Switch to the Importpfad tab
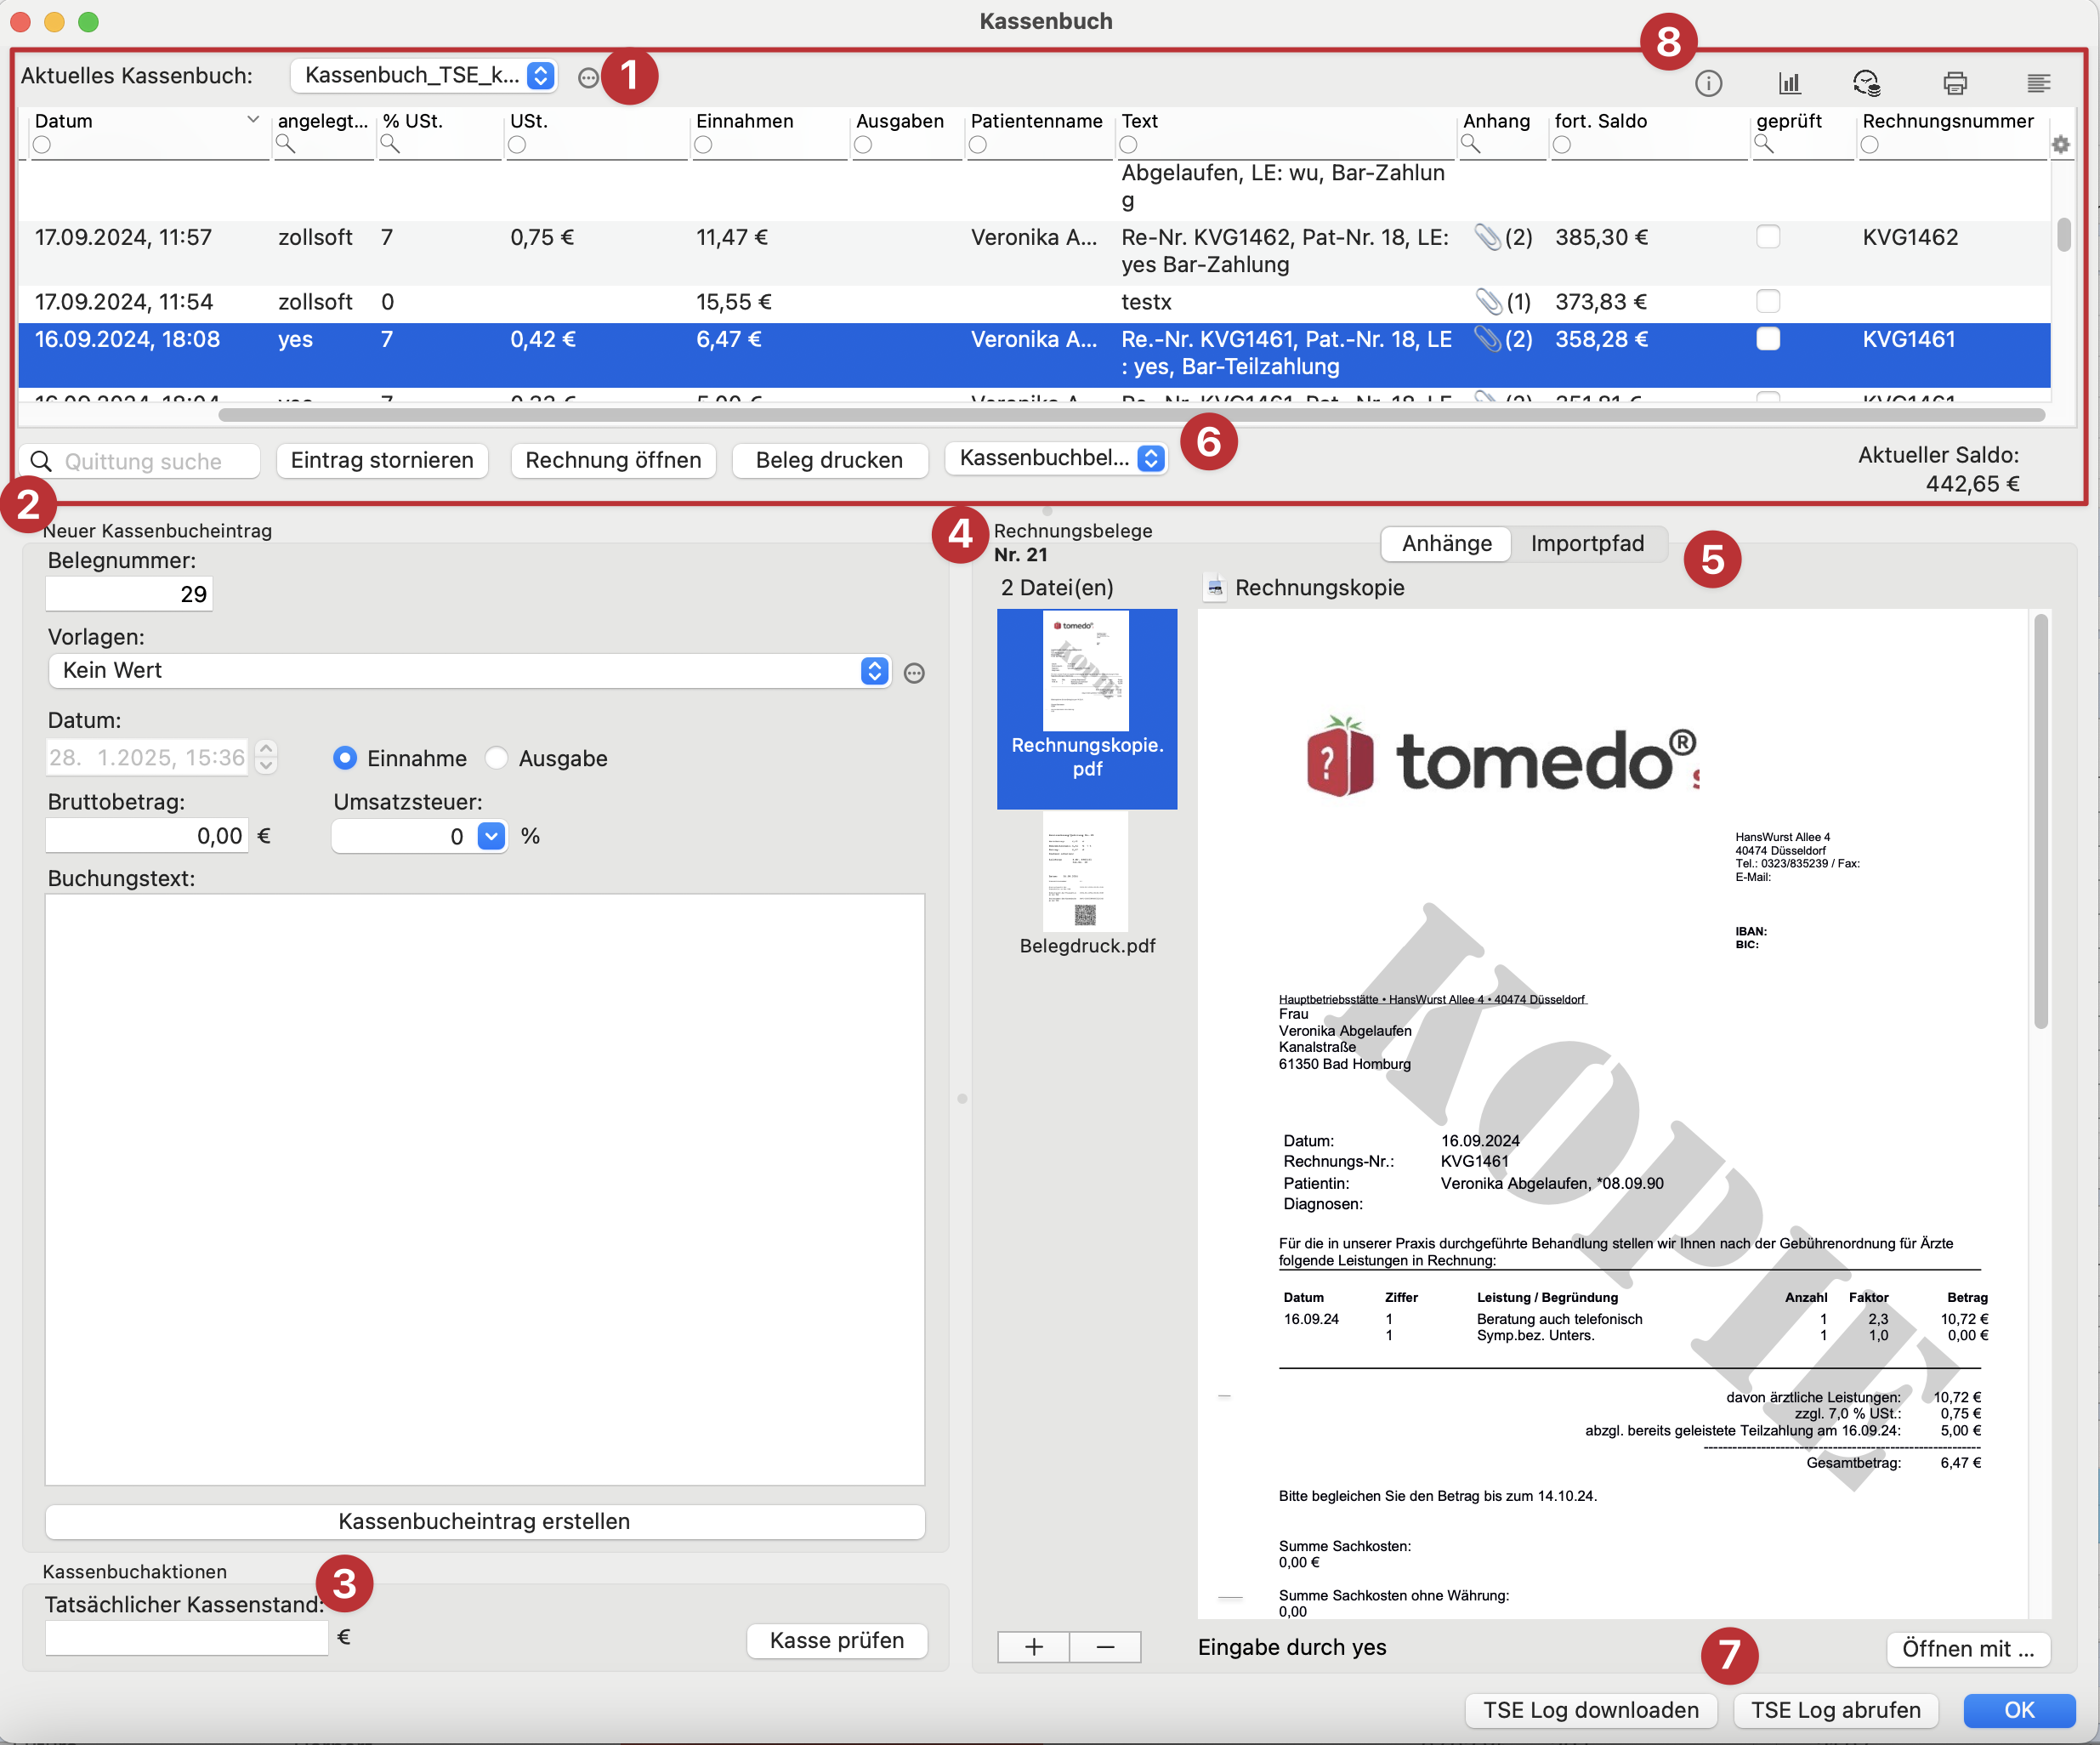The height and width of the screenshot is (1745, 2100). [1587, 544]
